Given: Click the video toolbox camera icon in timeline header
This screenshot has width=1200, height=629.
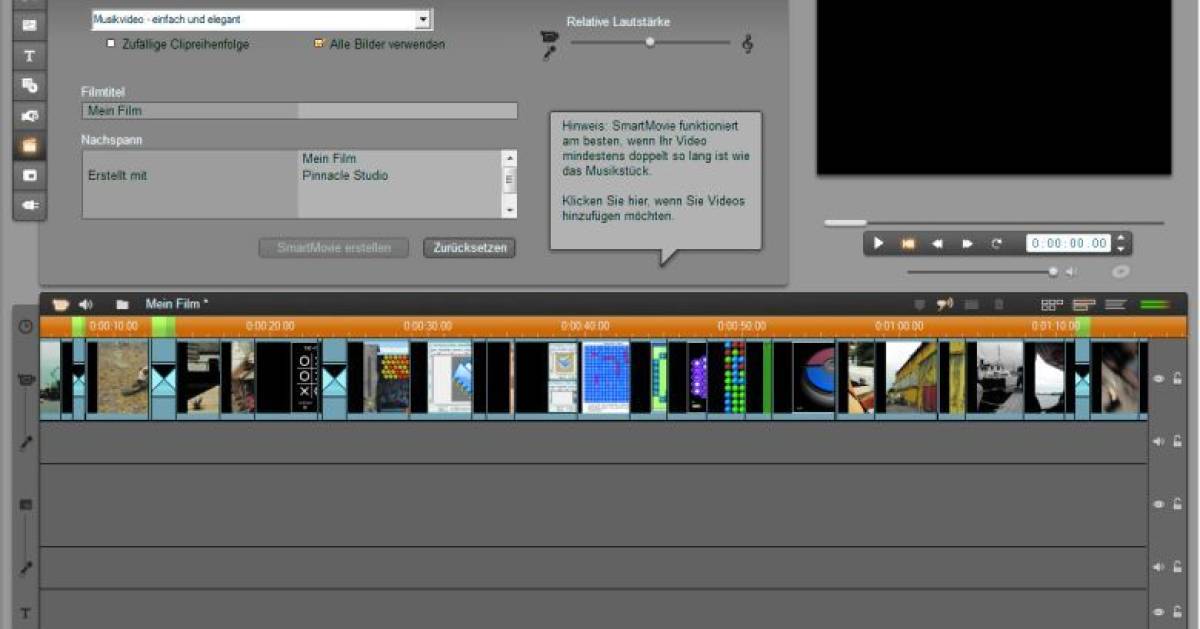Looking at the screenshot, I should pyautogui.click(x=60, y=304).
